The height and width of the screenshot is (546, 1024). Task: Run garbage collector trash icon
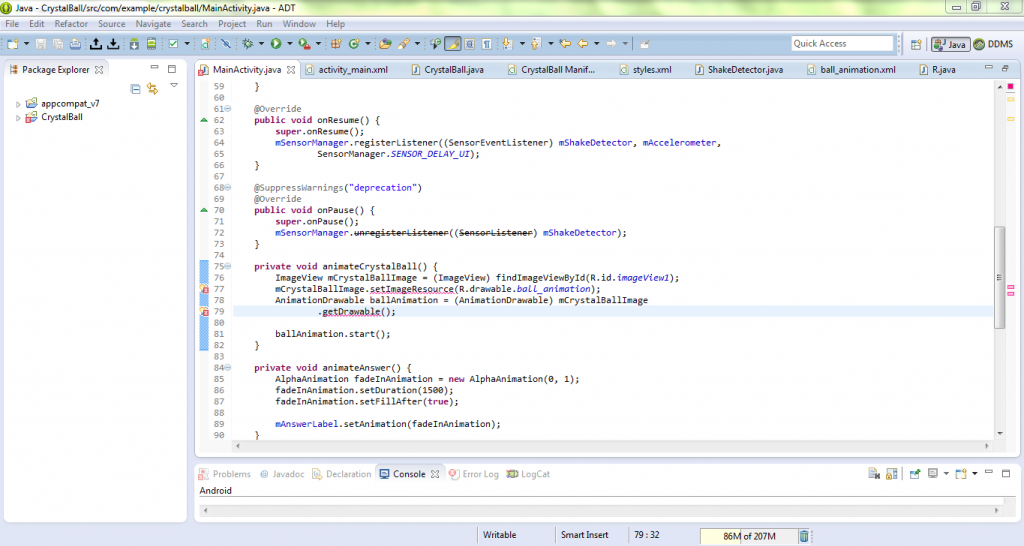pyautogui.click(x=804, y=536)
